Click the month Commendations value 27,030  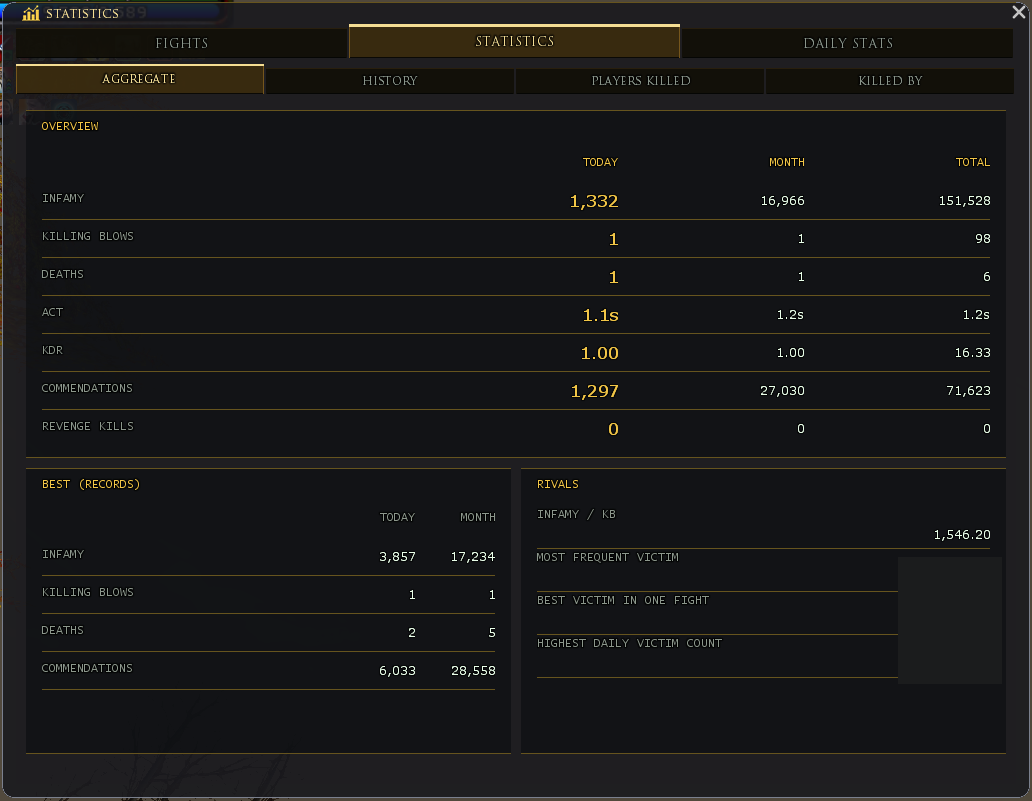782,391
